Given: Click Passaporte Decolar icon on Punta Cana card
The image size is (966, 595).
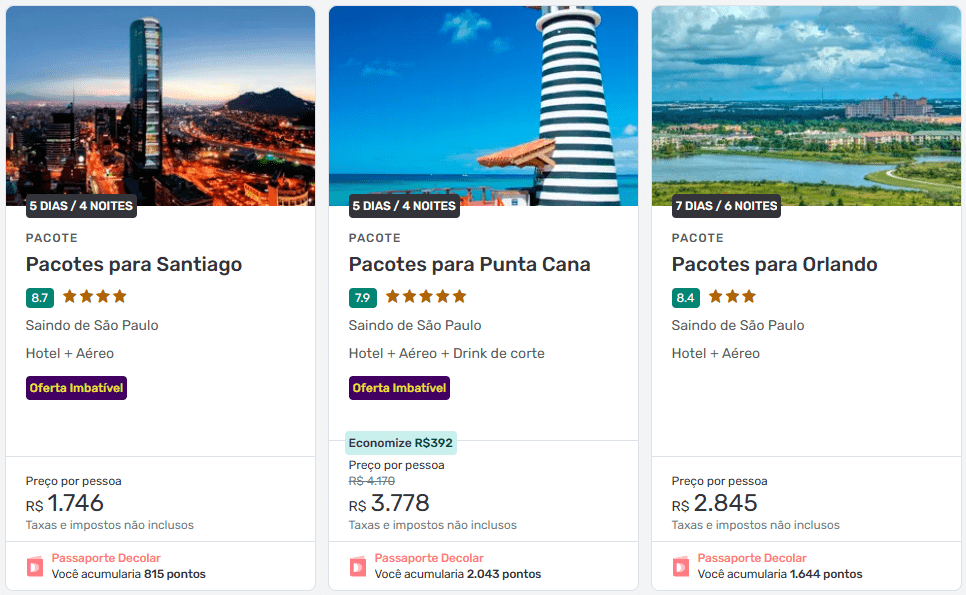Looking at the screenshot, I should [358, 567].
